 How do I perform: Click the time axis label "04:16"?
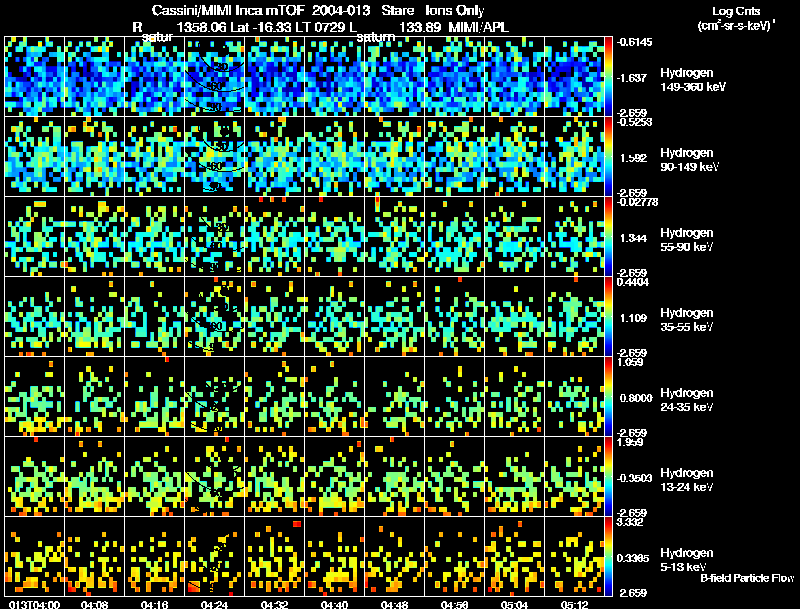tap(154, 604)
